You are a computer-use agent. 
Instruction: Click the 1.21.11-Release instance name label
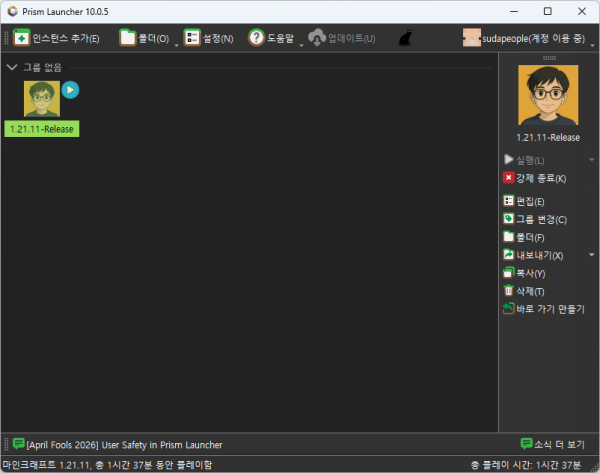[x=42, y=129]
